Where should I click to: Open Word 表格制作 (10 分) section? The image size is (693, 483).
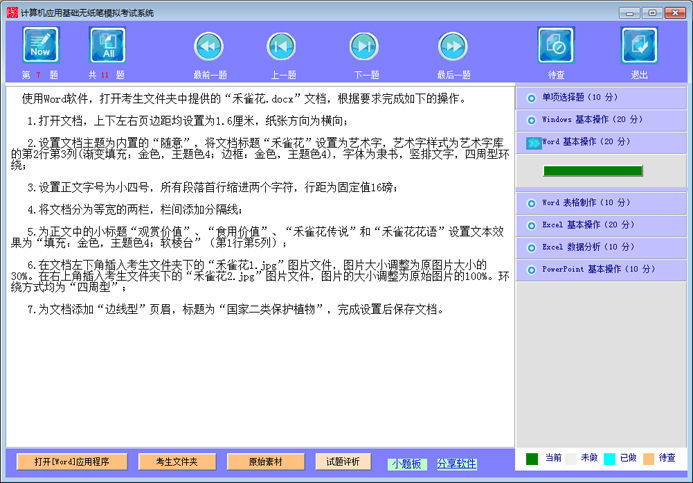click(602, 203)
